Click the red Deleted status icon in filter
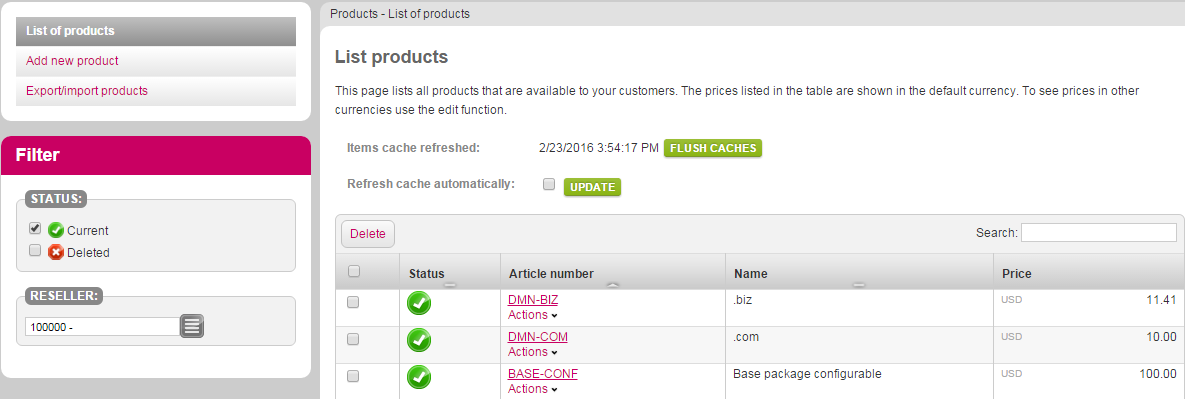The width and height of the screenshot is (1185, 399). tap(56, 252)
